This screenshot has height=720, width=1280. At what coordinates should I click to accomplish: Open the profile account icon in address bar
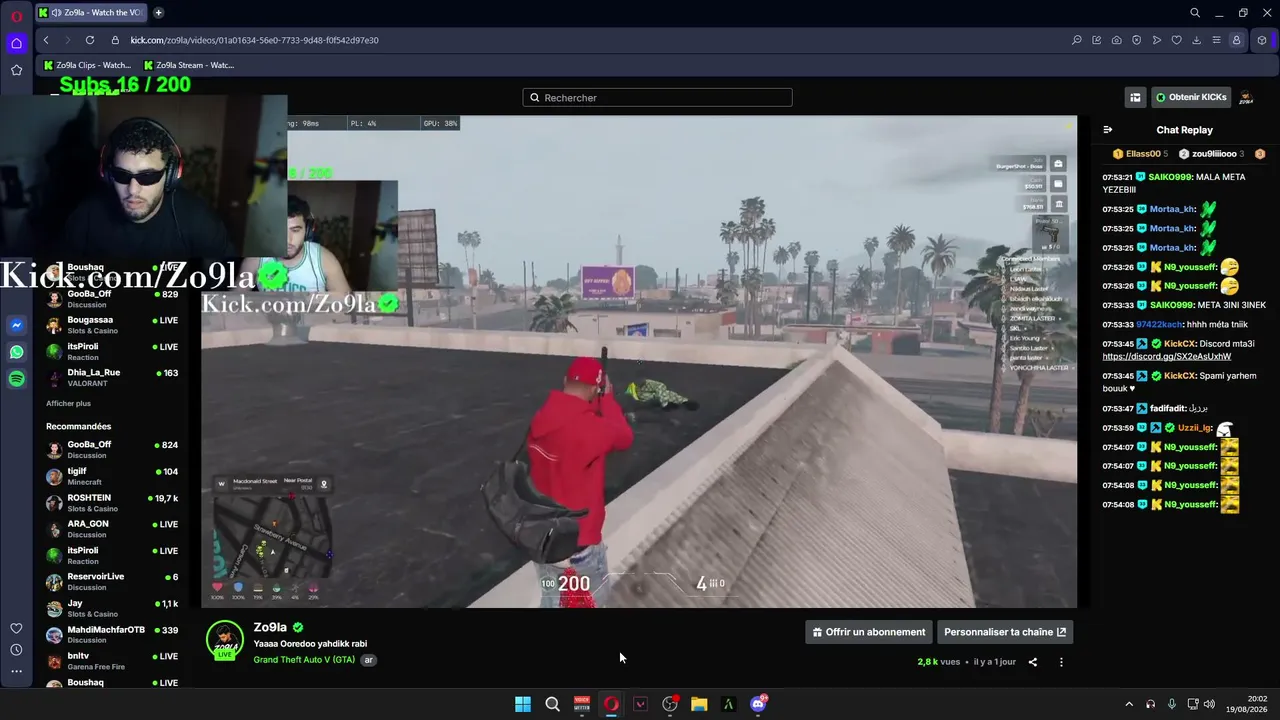click(1237, 40)
